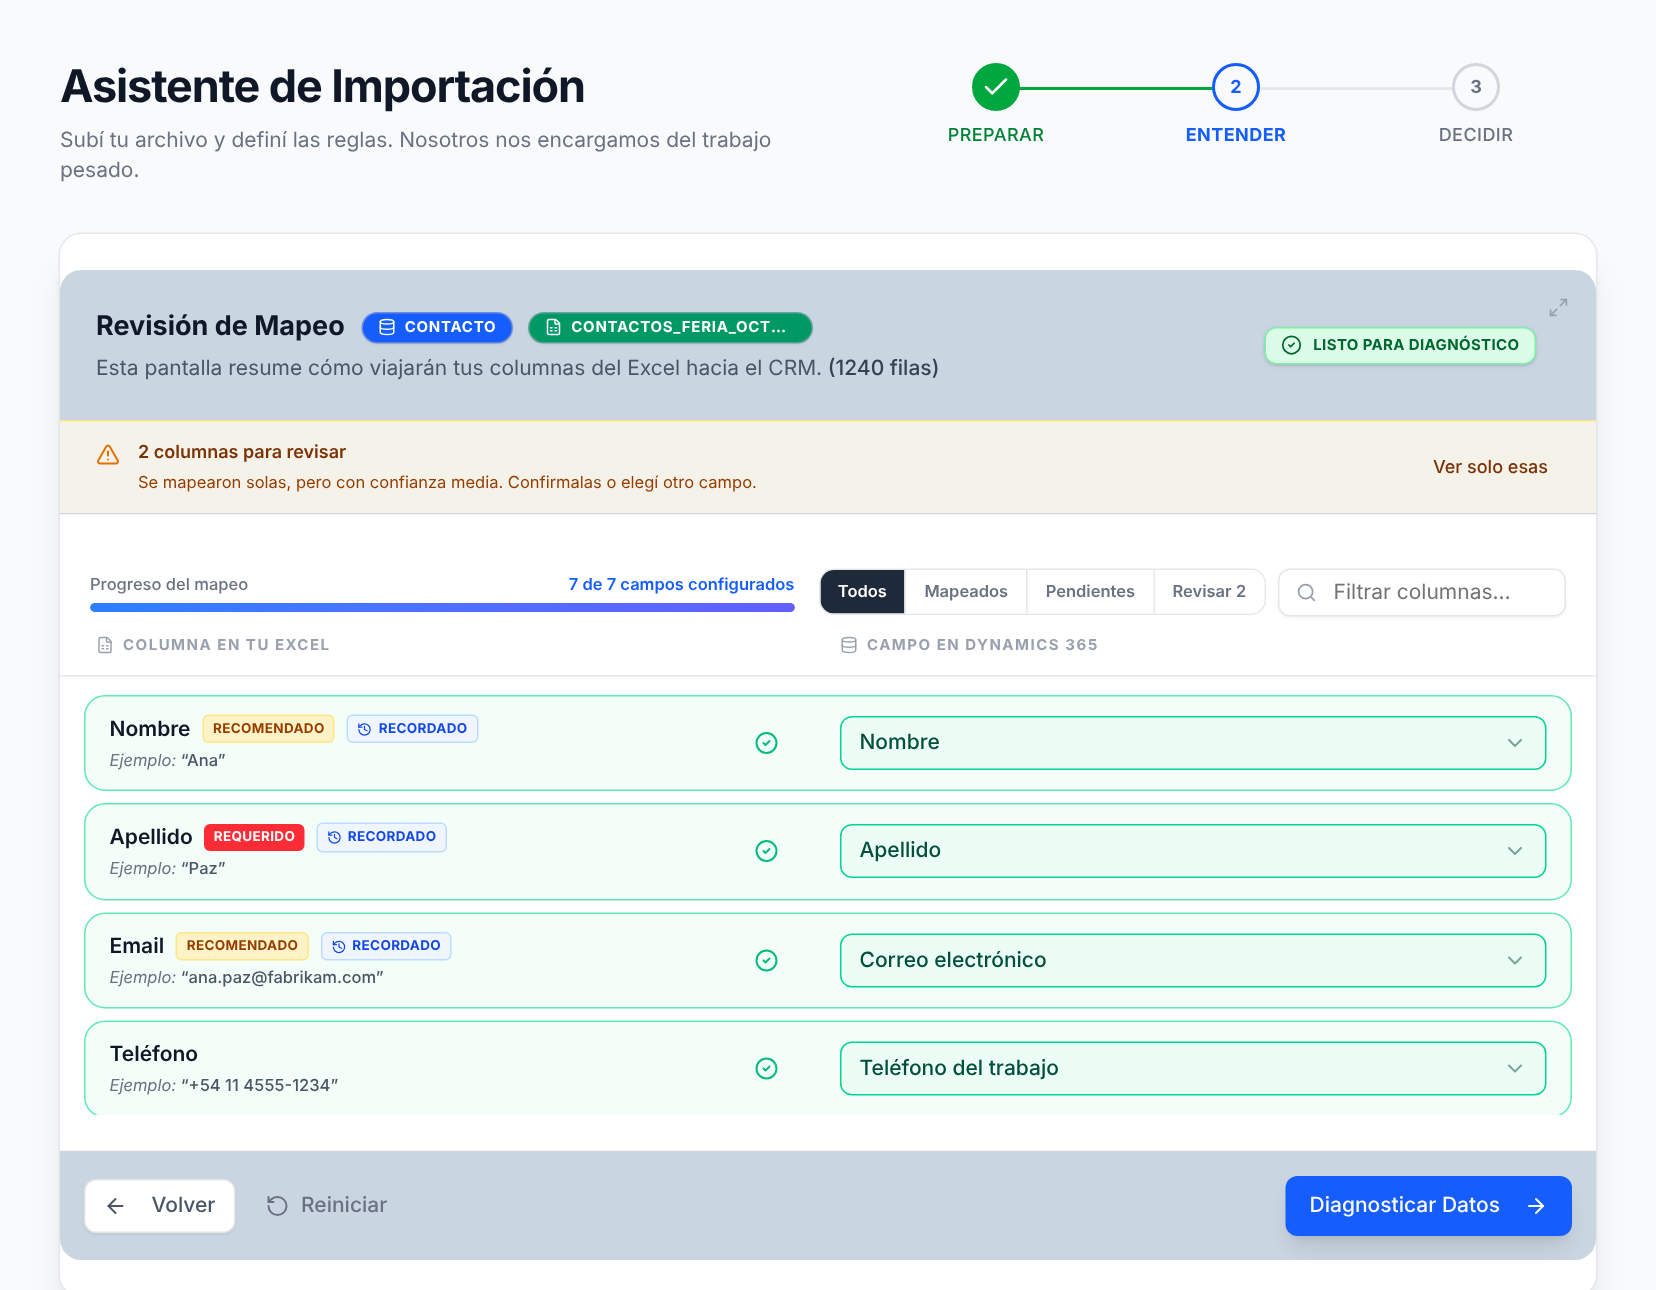Click the step 3 Decidir circle
1656x1290 pixels.
[1476, 87]
